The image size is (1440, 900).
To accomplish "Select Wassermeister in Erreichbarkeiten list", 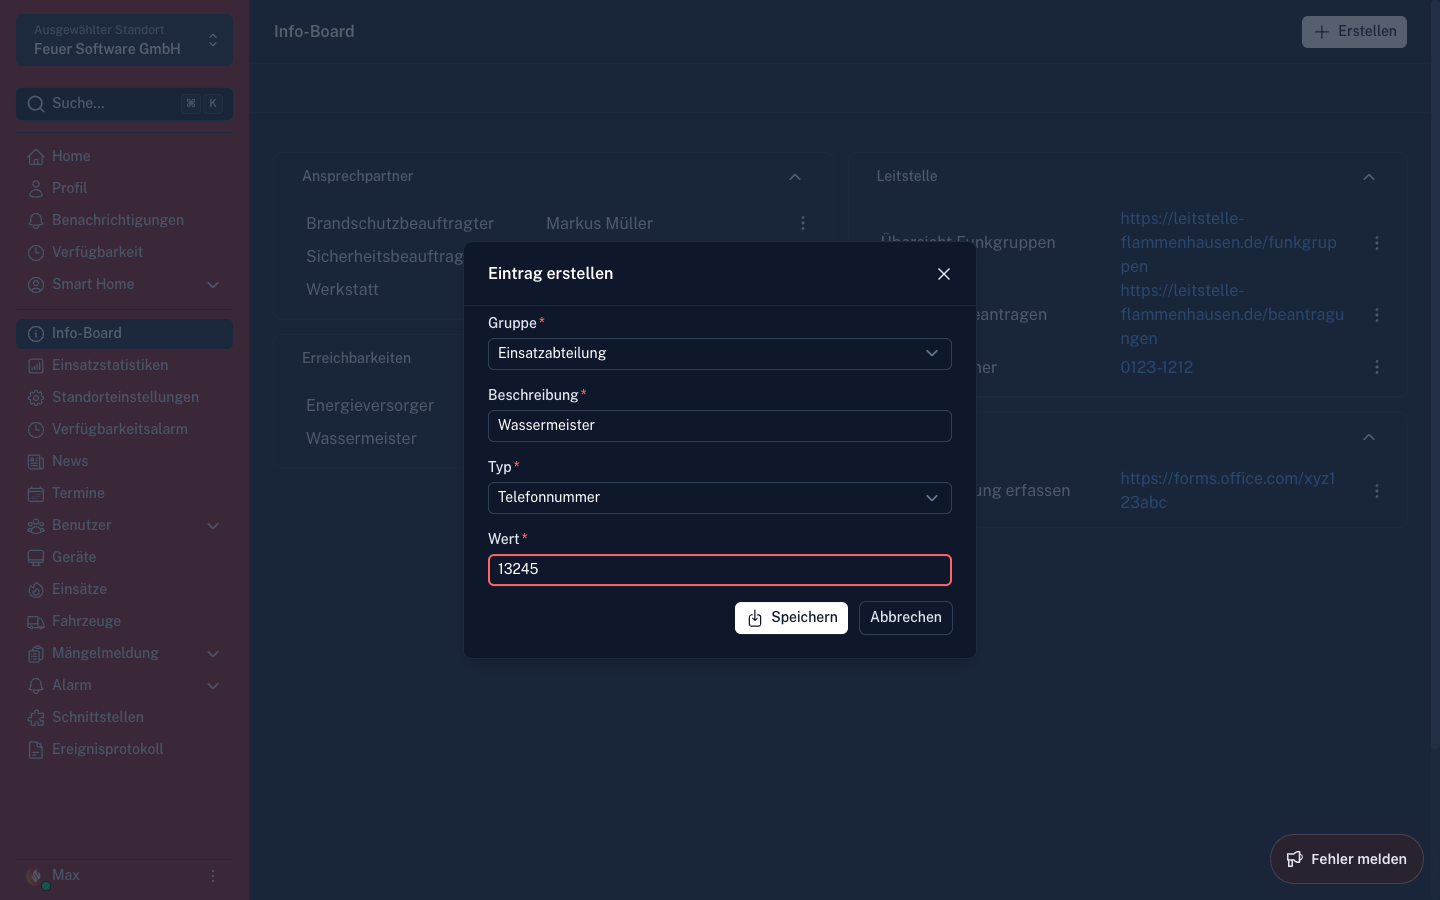I will pyautogui.click(x=361, y=438).
